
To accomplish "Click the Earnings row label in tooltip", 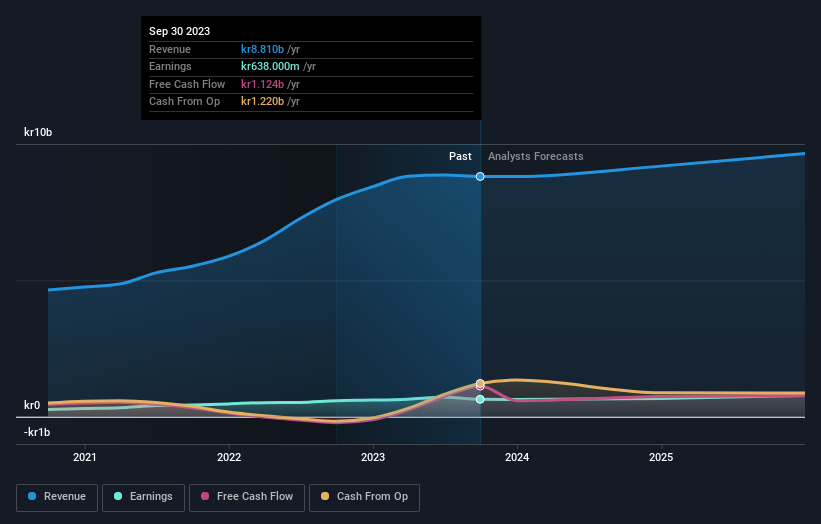I will (170, 66).
